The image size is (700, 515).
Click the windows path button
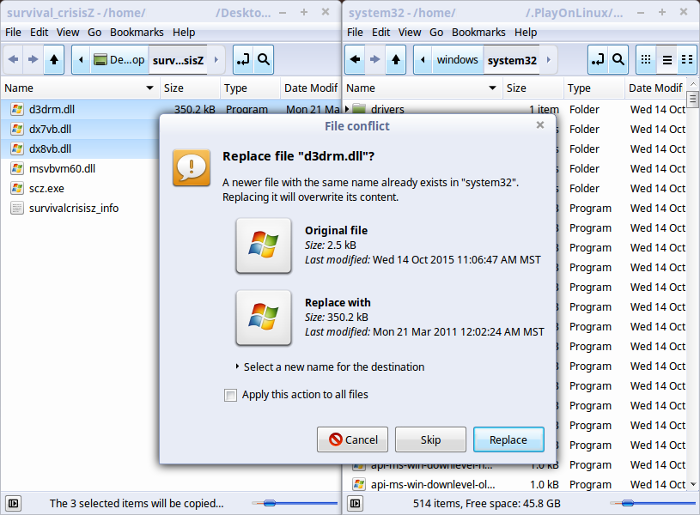(x=457, y=59)
